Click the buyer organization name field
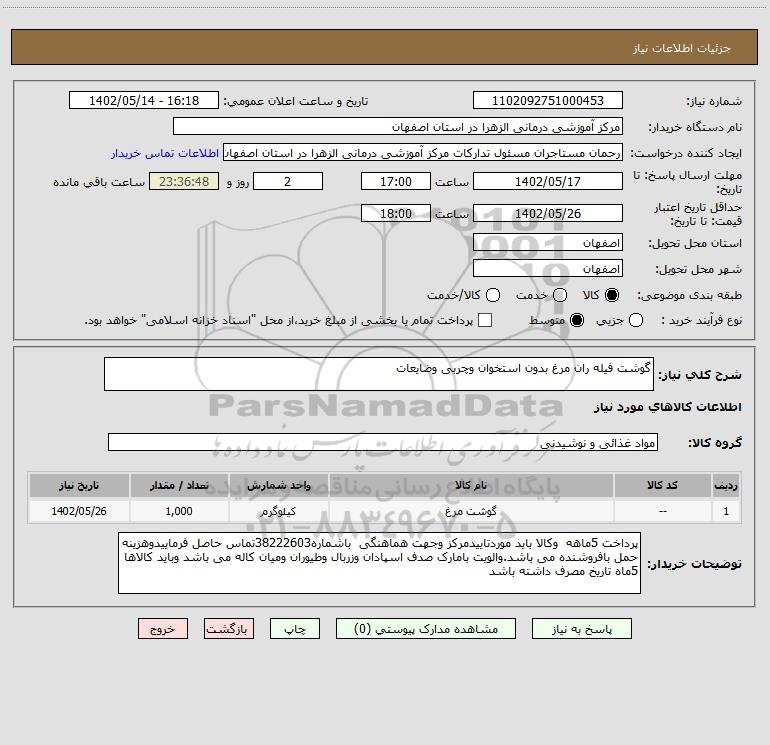The width and height of the screenshot is (770, 745). 398,127
